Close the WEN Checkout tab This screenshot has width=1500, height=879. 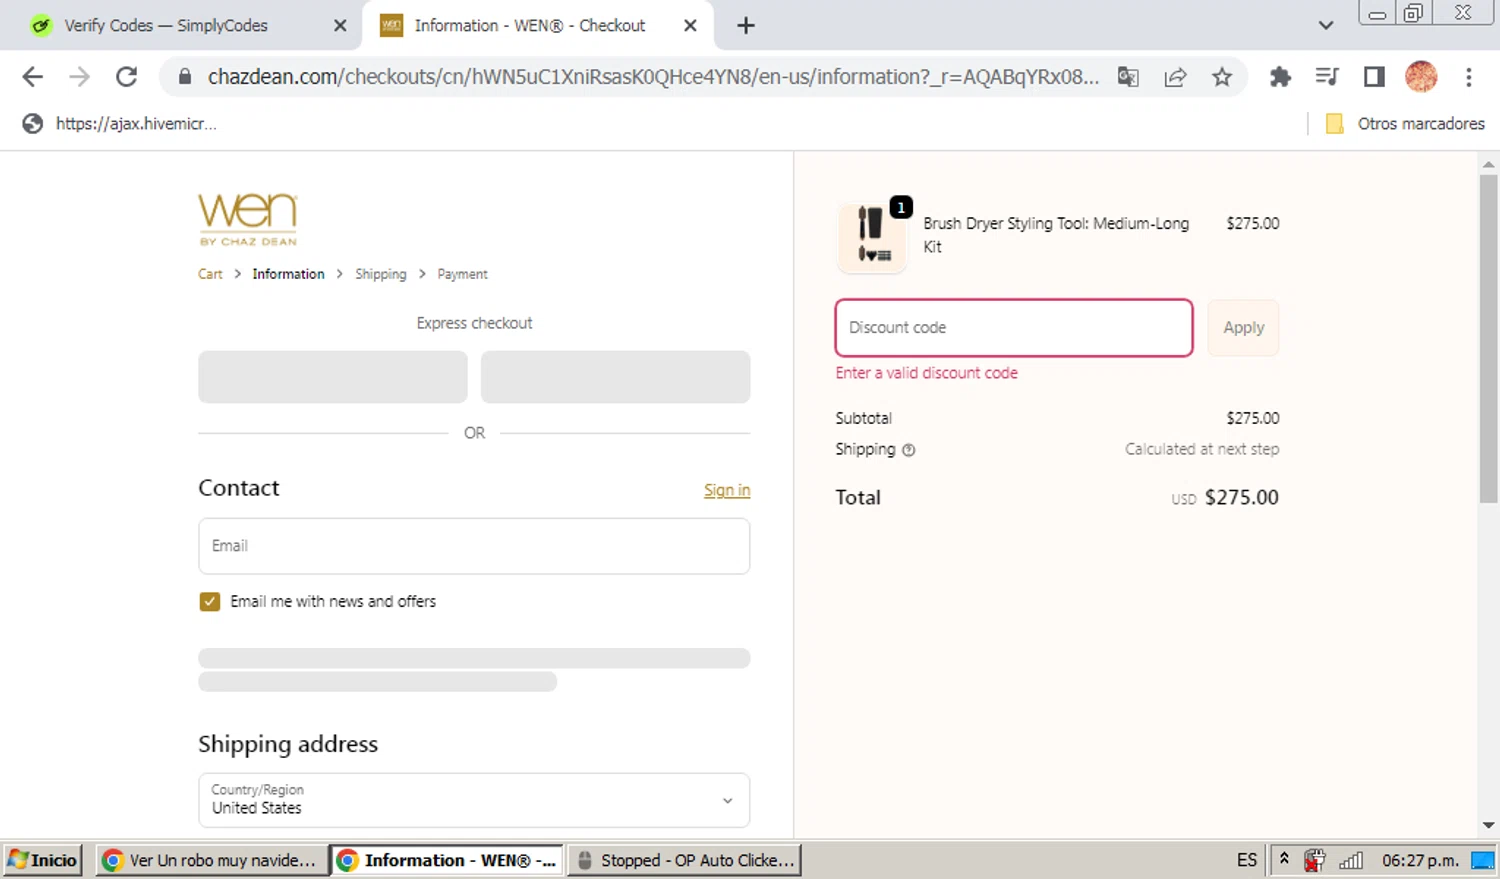tap(690, 26)
